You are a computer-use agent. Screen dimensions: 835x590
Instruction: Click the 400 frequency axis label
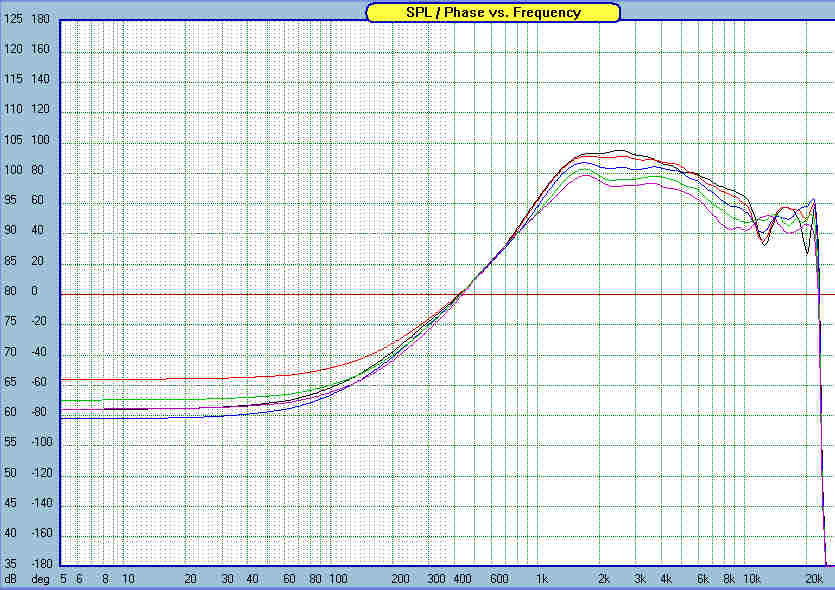[462, 579]
